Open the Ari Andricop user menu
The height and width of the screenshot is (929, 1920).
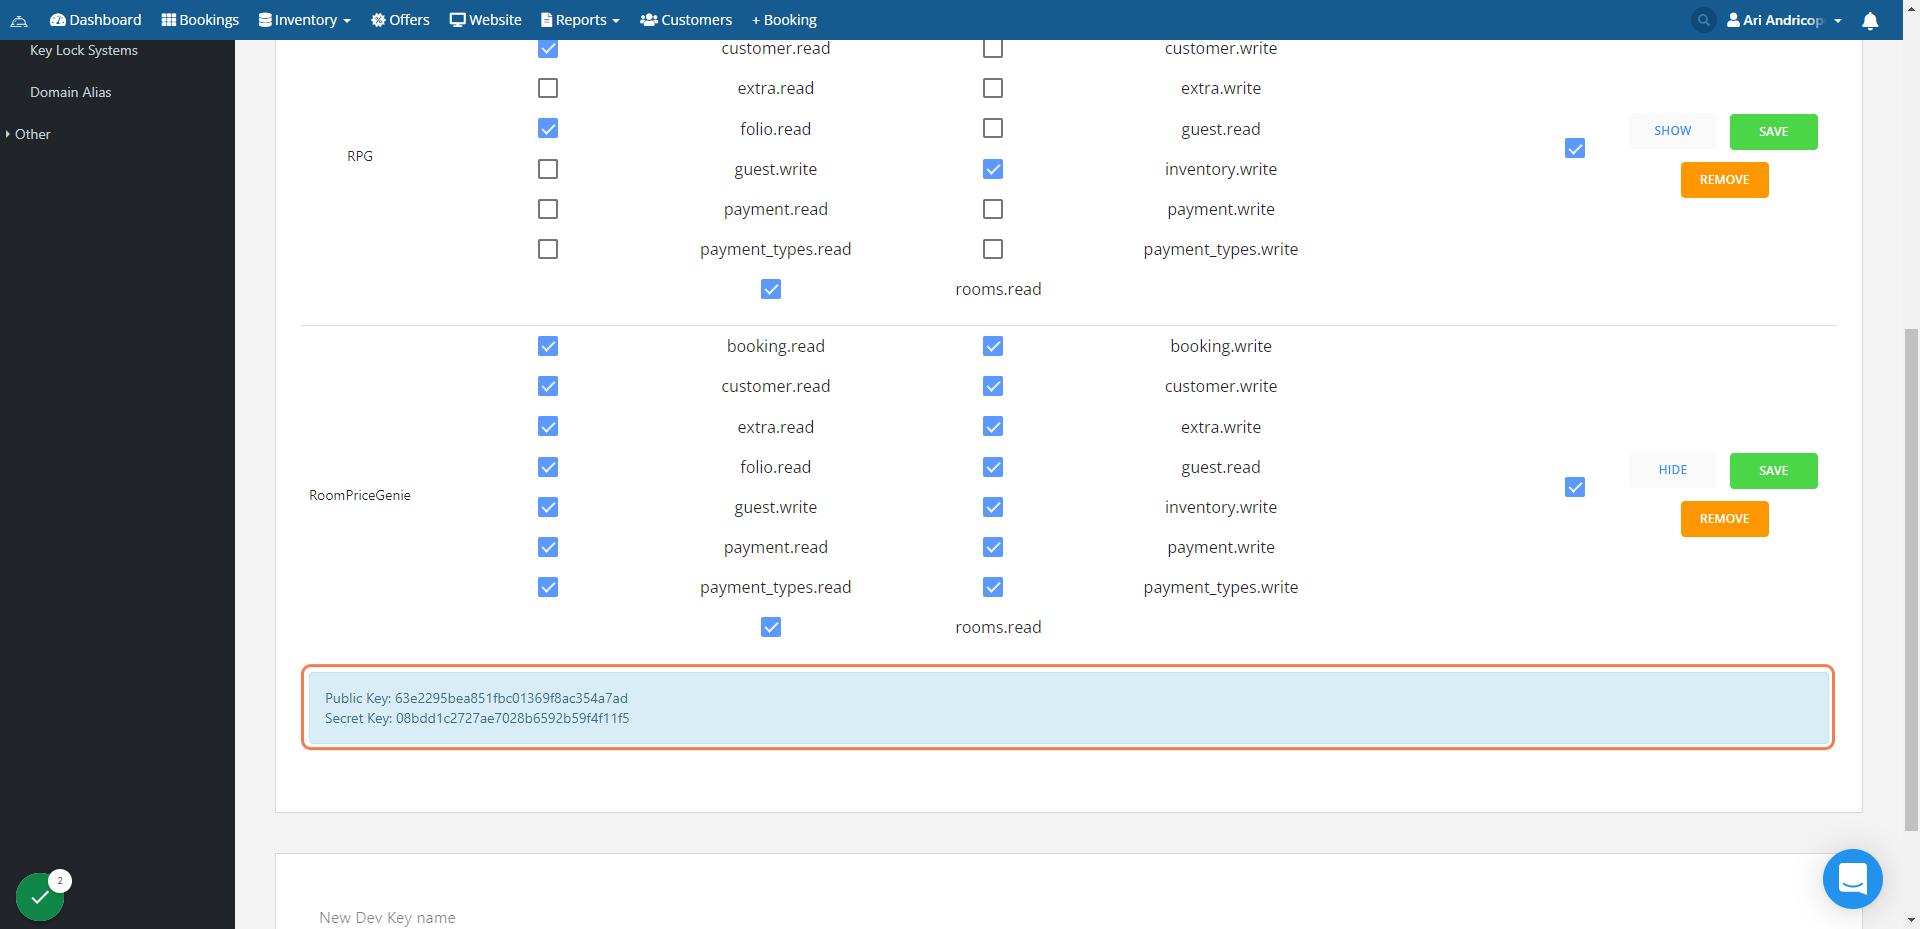[x=1784, y=20]
